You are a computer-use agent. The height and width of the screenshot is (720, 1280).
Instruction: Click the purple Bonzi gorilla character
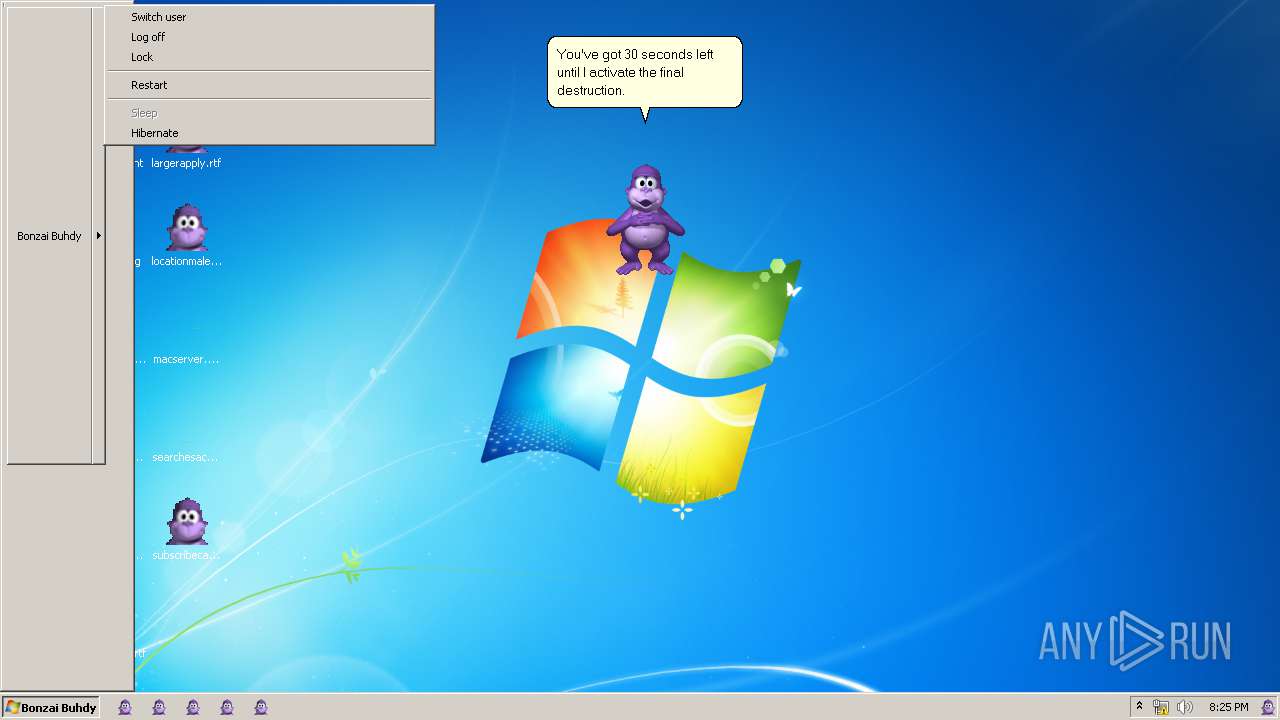pyautogui.click(x=645, y=220)
